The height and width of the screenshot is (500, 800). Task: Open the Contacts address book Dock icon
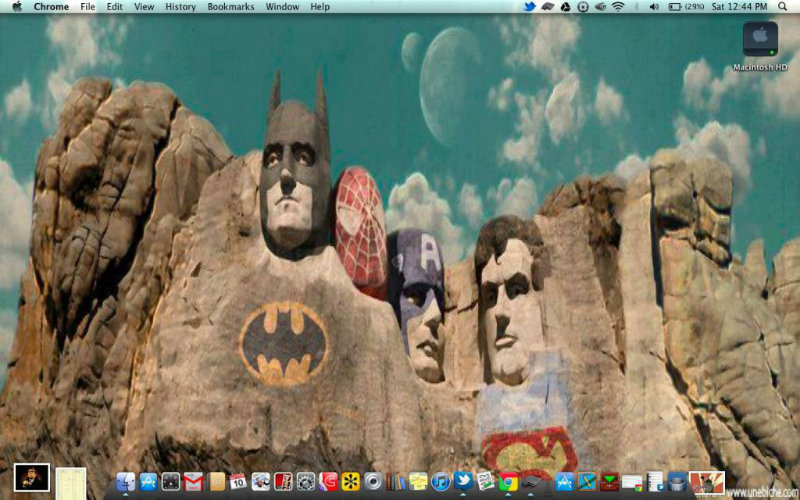coord(217,481)
